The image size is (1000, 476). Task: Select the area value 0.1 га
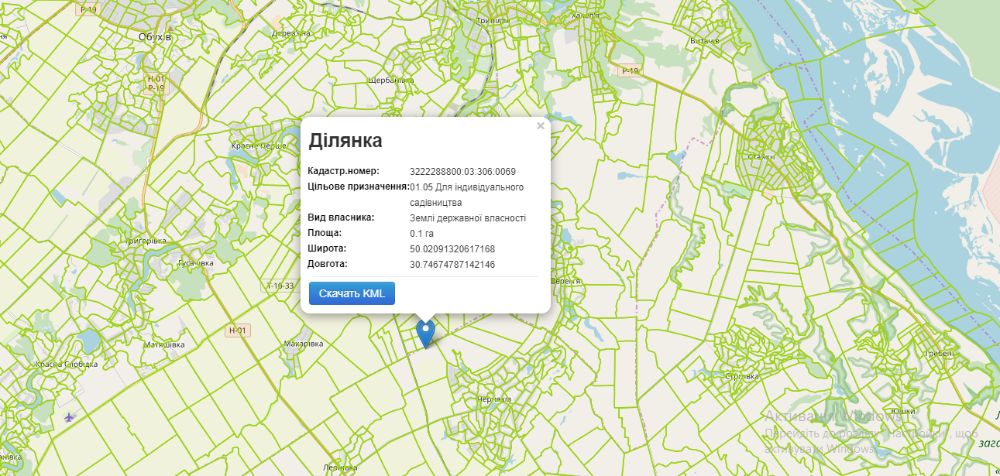[x=422, y=234]
